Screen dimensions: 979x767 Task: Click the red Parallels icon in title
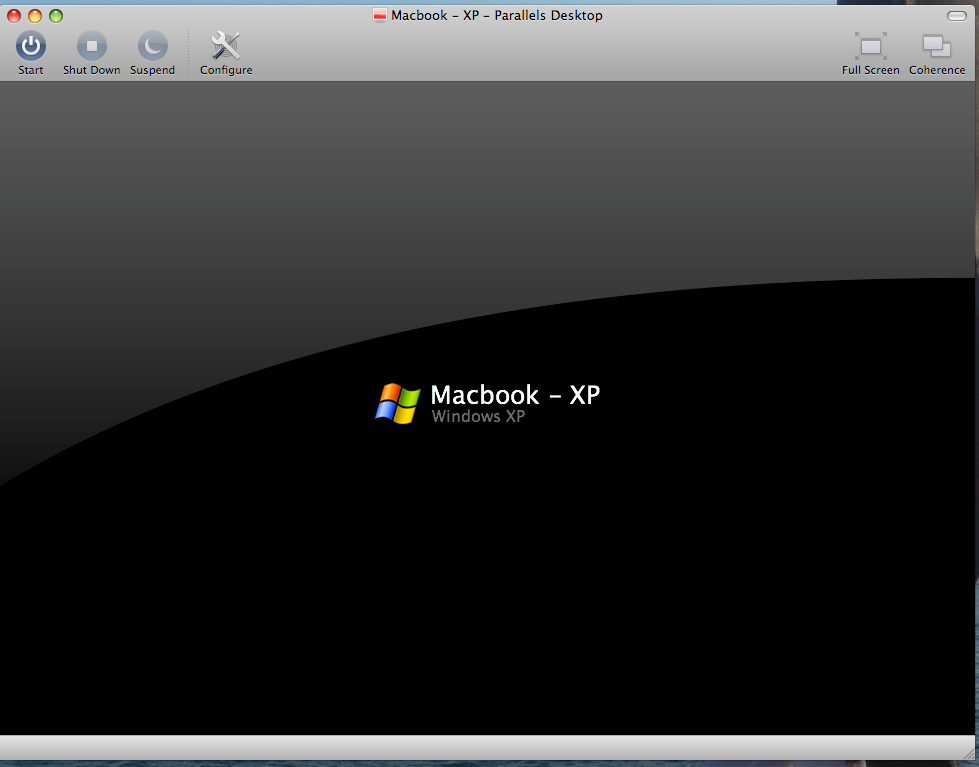click(x=380, y=15)
